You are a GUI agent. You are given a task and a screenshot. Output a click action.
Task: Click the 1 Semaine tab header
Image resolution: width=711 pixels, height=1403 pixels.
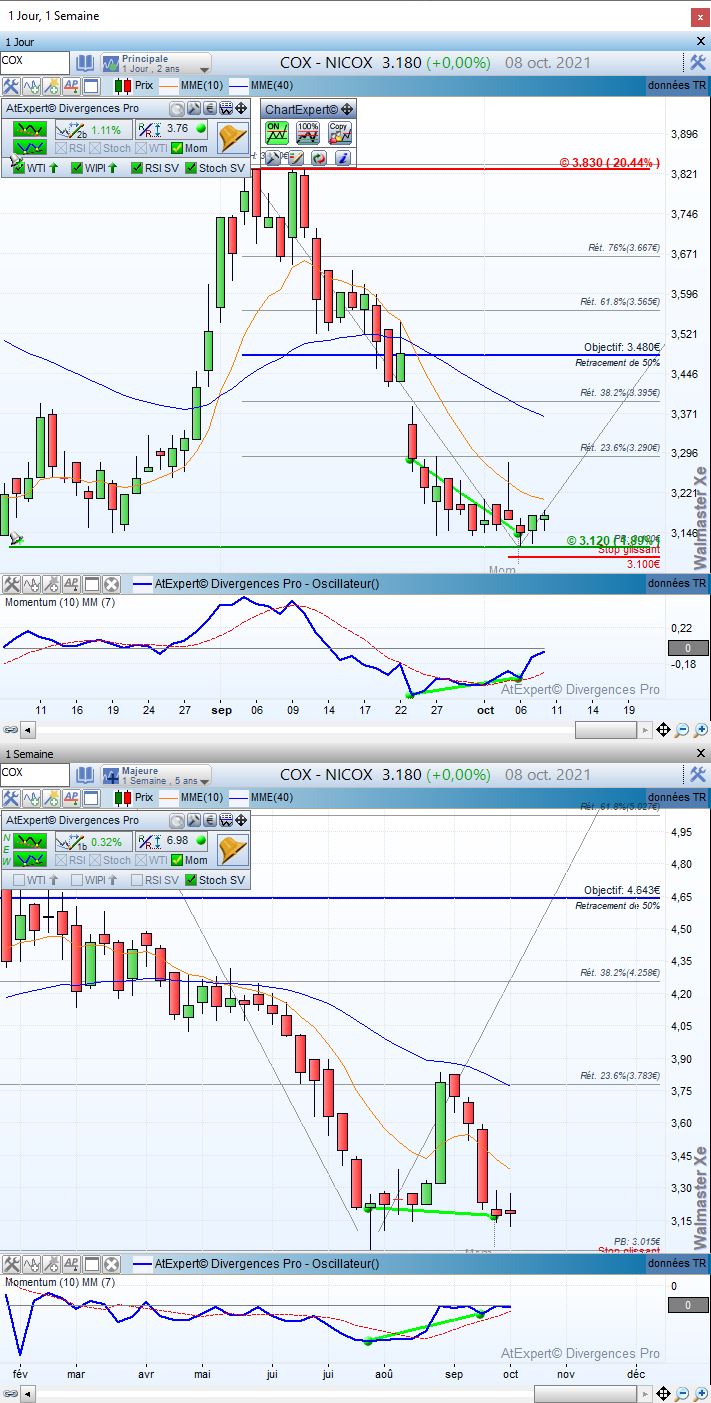pos(30,754)
